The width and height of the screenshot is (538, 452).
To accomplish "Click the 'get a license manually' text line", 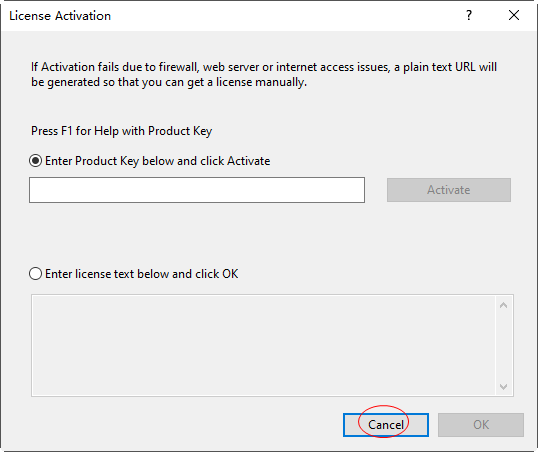I will [169, 82].
